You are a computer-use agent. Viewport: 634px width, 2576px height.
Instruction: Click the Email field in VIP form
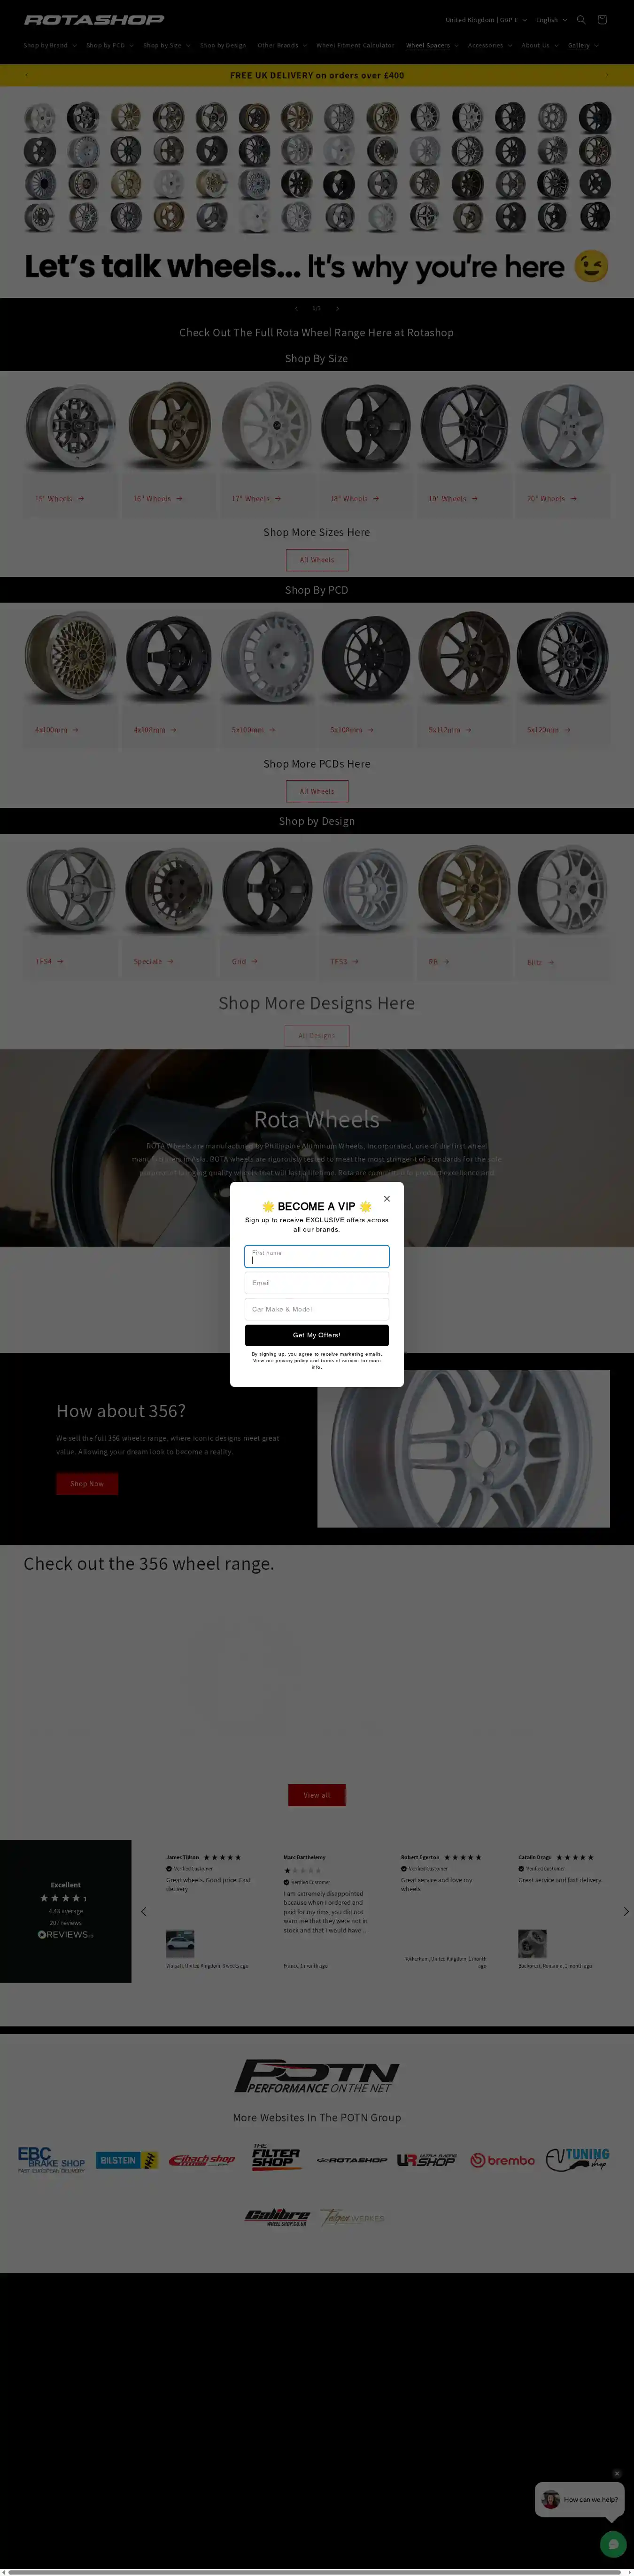(317, 1283)
